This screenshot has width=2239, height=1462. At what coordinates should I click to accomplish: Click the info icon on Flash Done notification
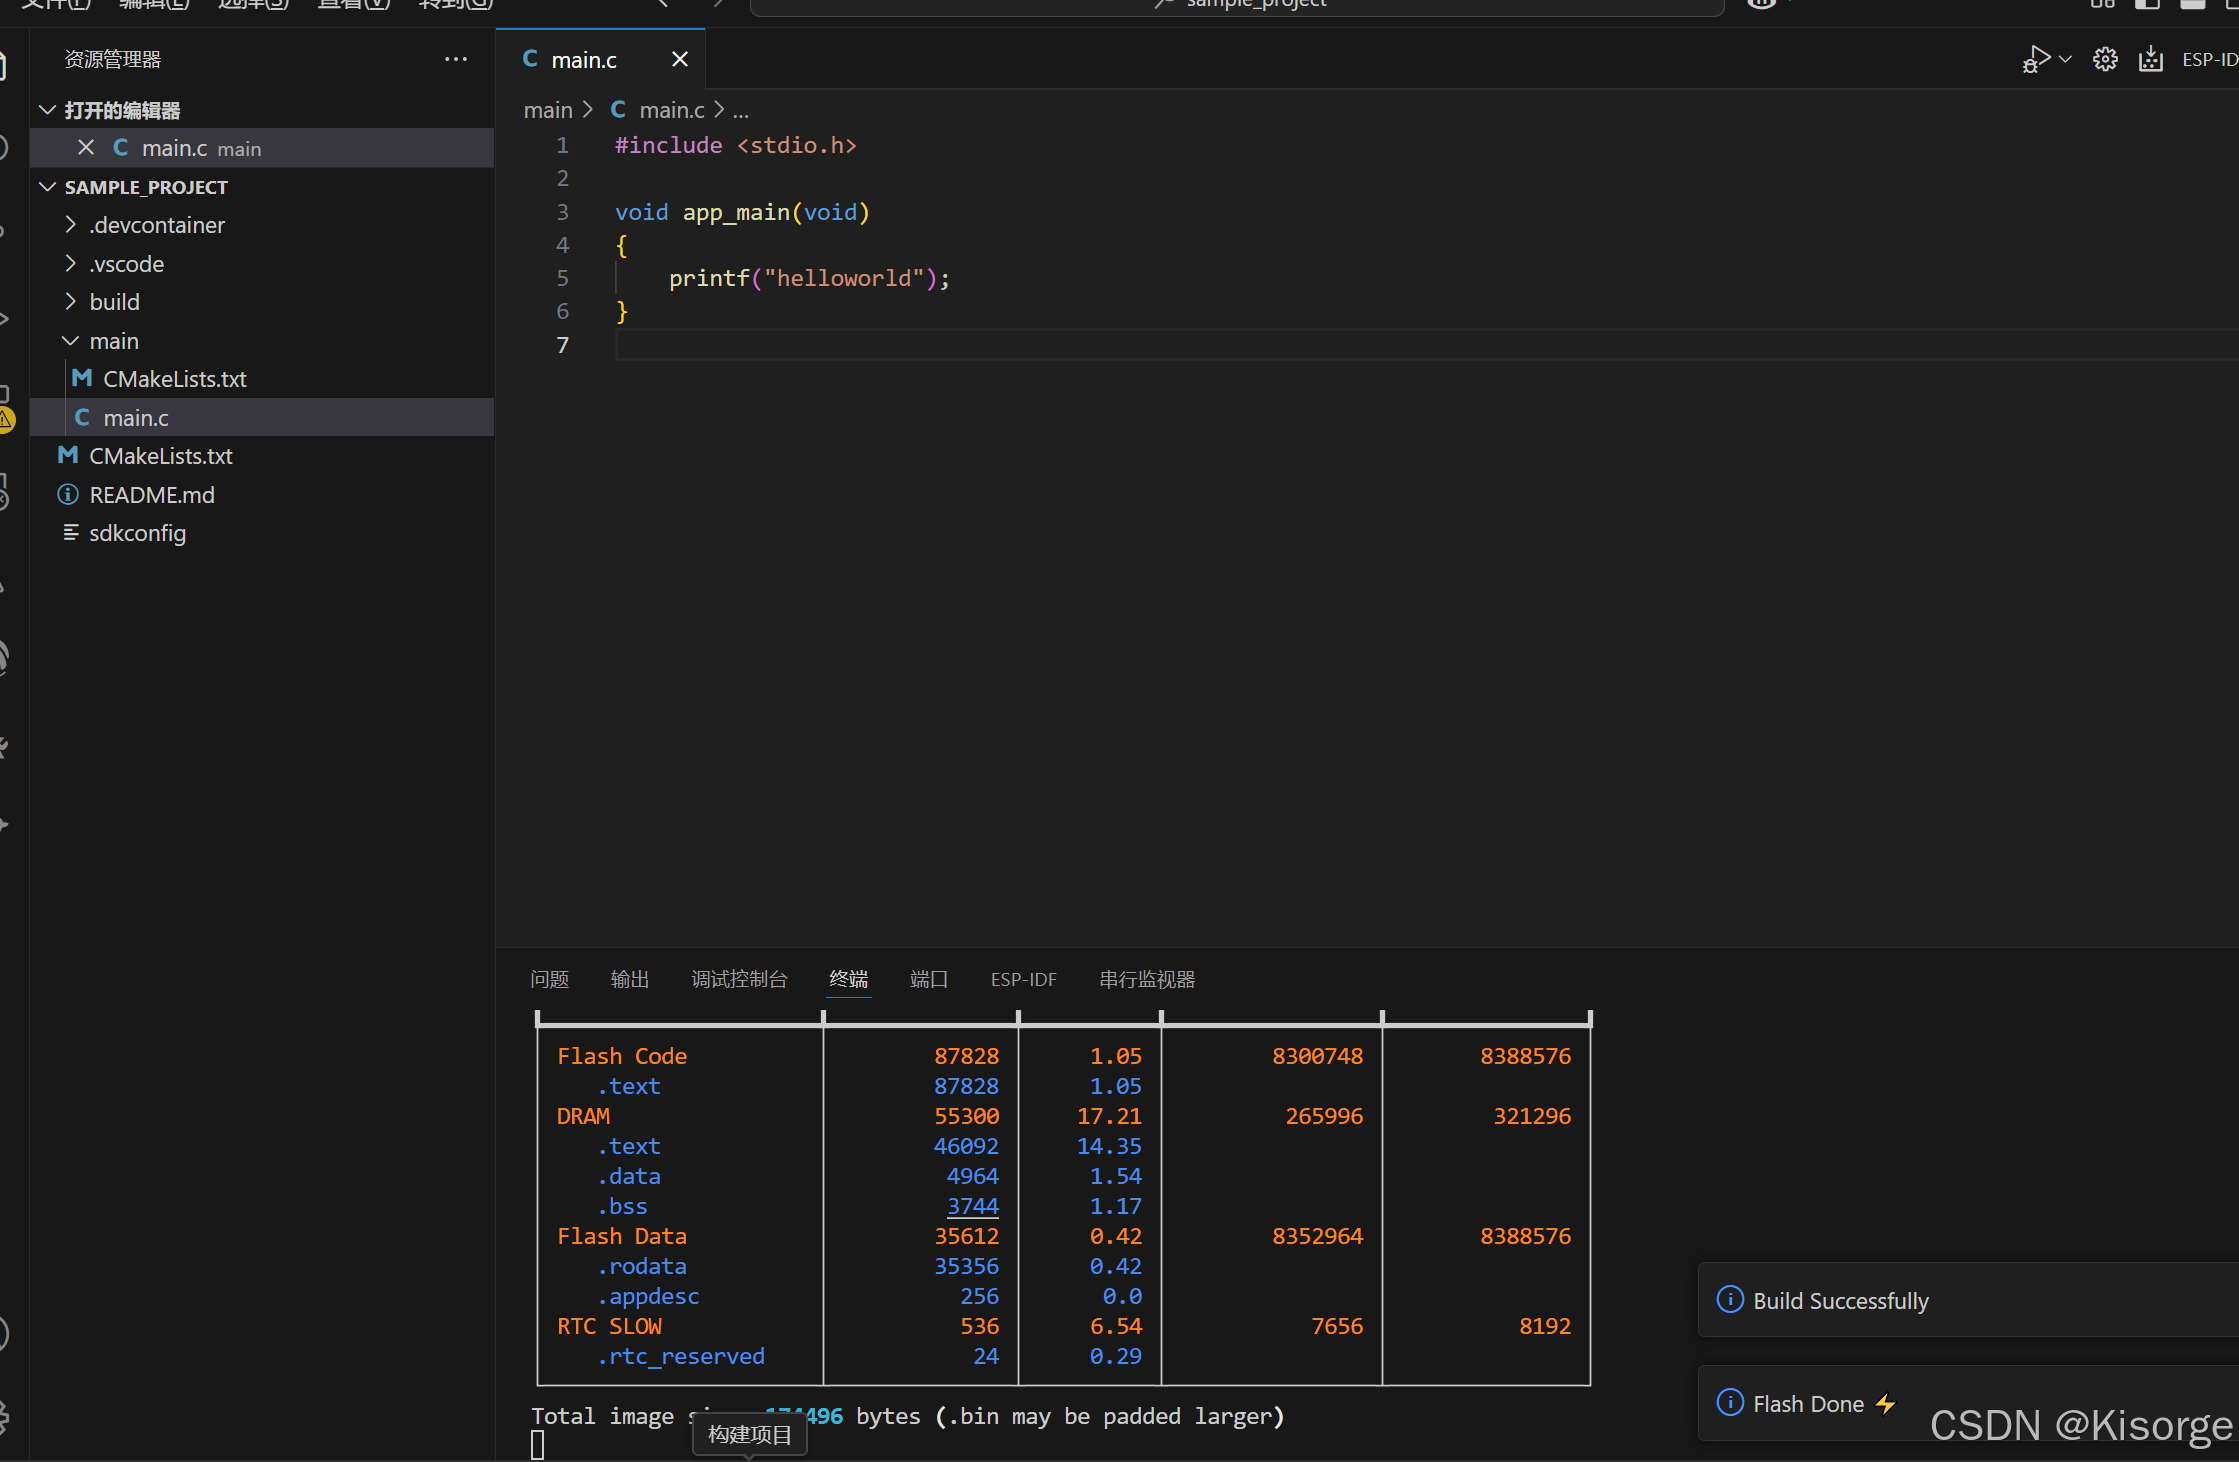tap(1730, 1402)
